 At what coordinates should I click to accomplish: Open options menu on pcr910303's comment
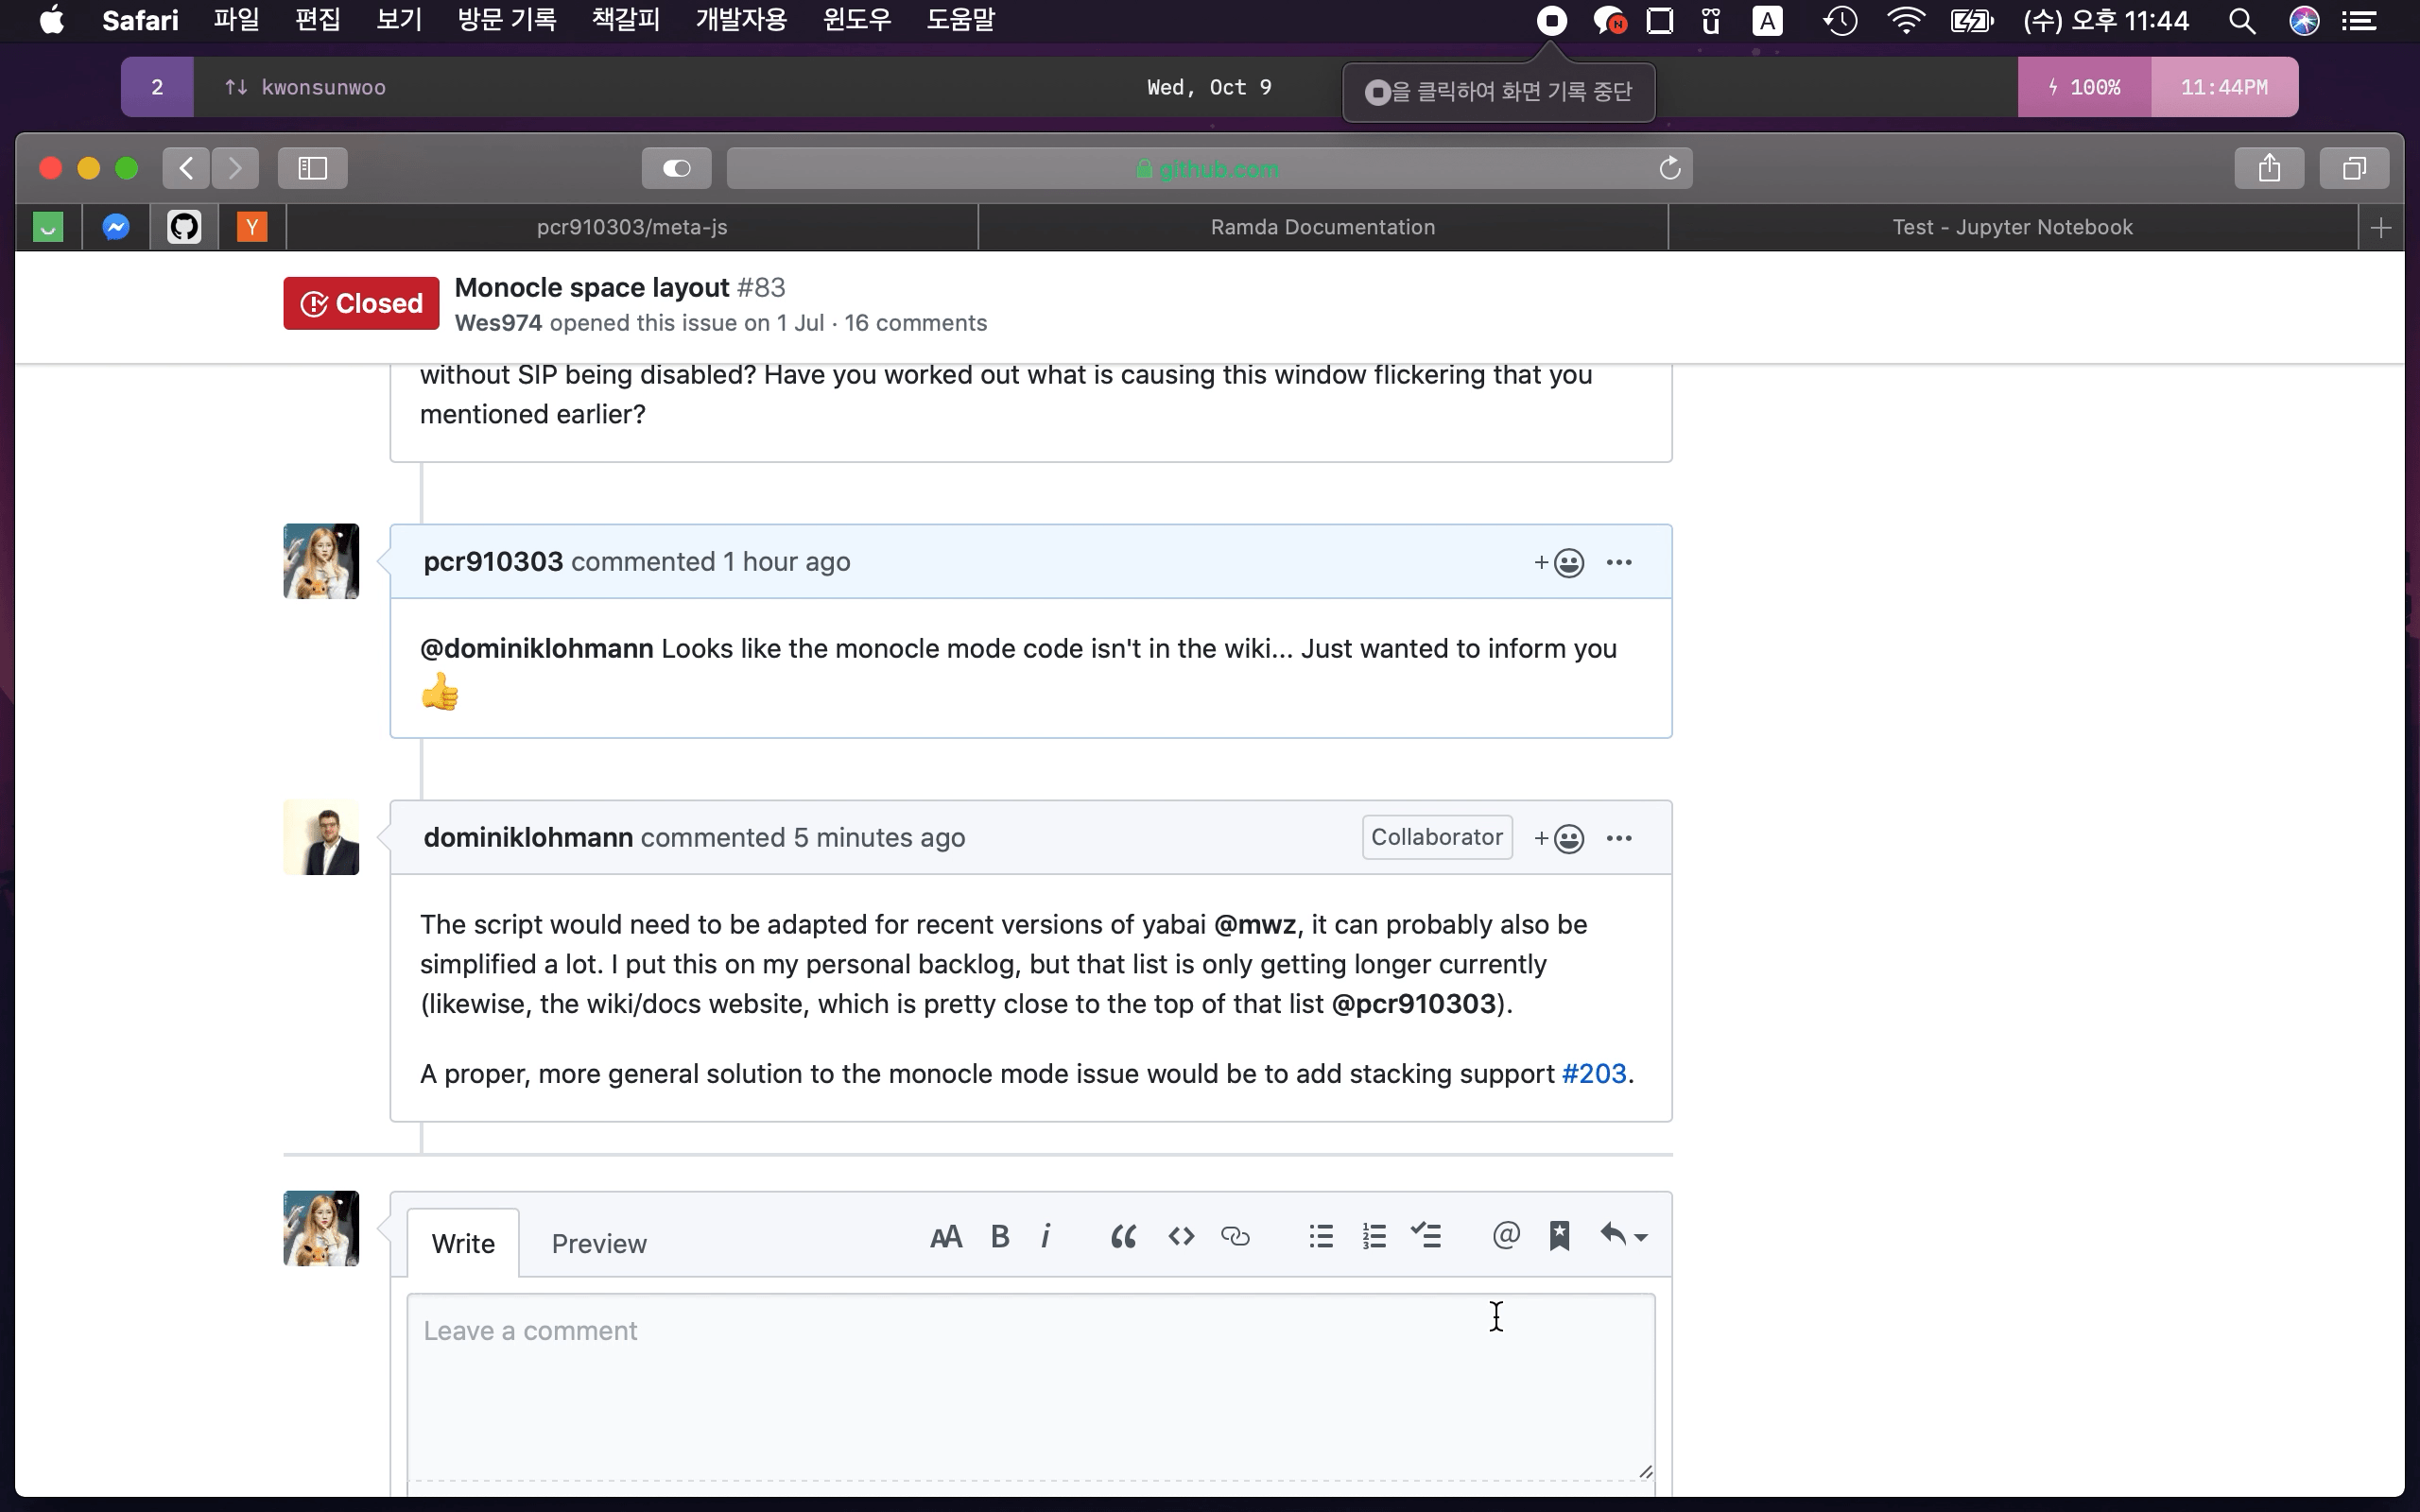click(1619, 563)
